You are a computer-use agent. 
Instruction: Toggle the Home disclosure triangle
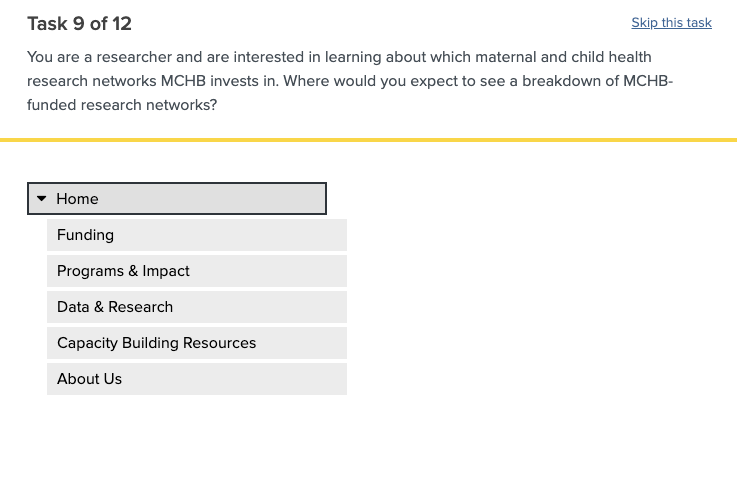point(42,199)
